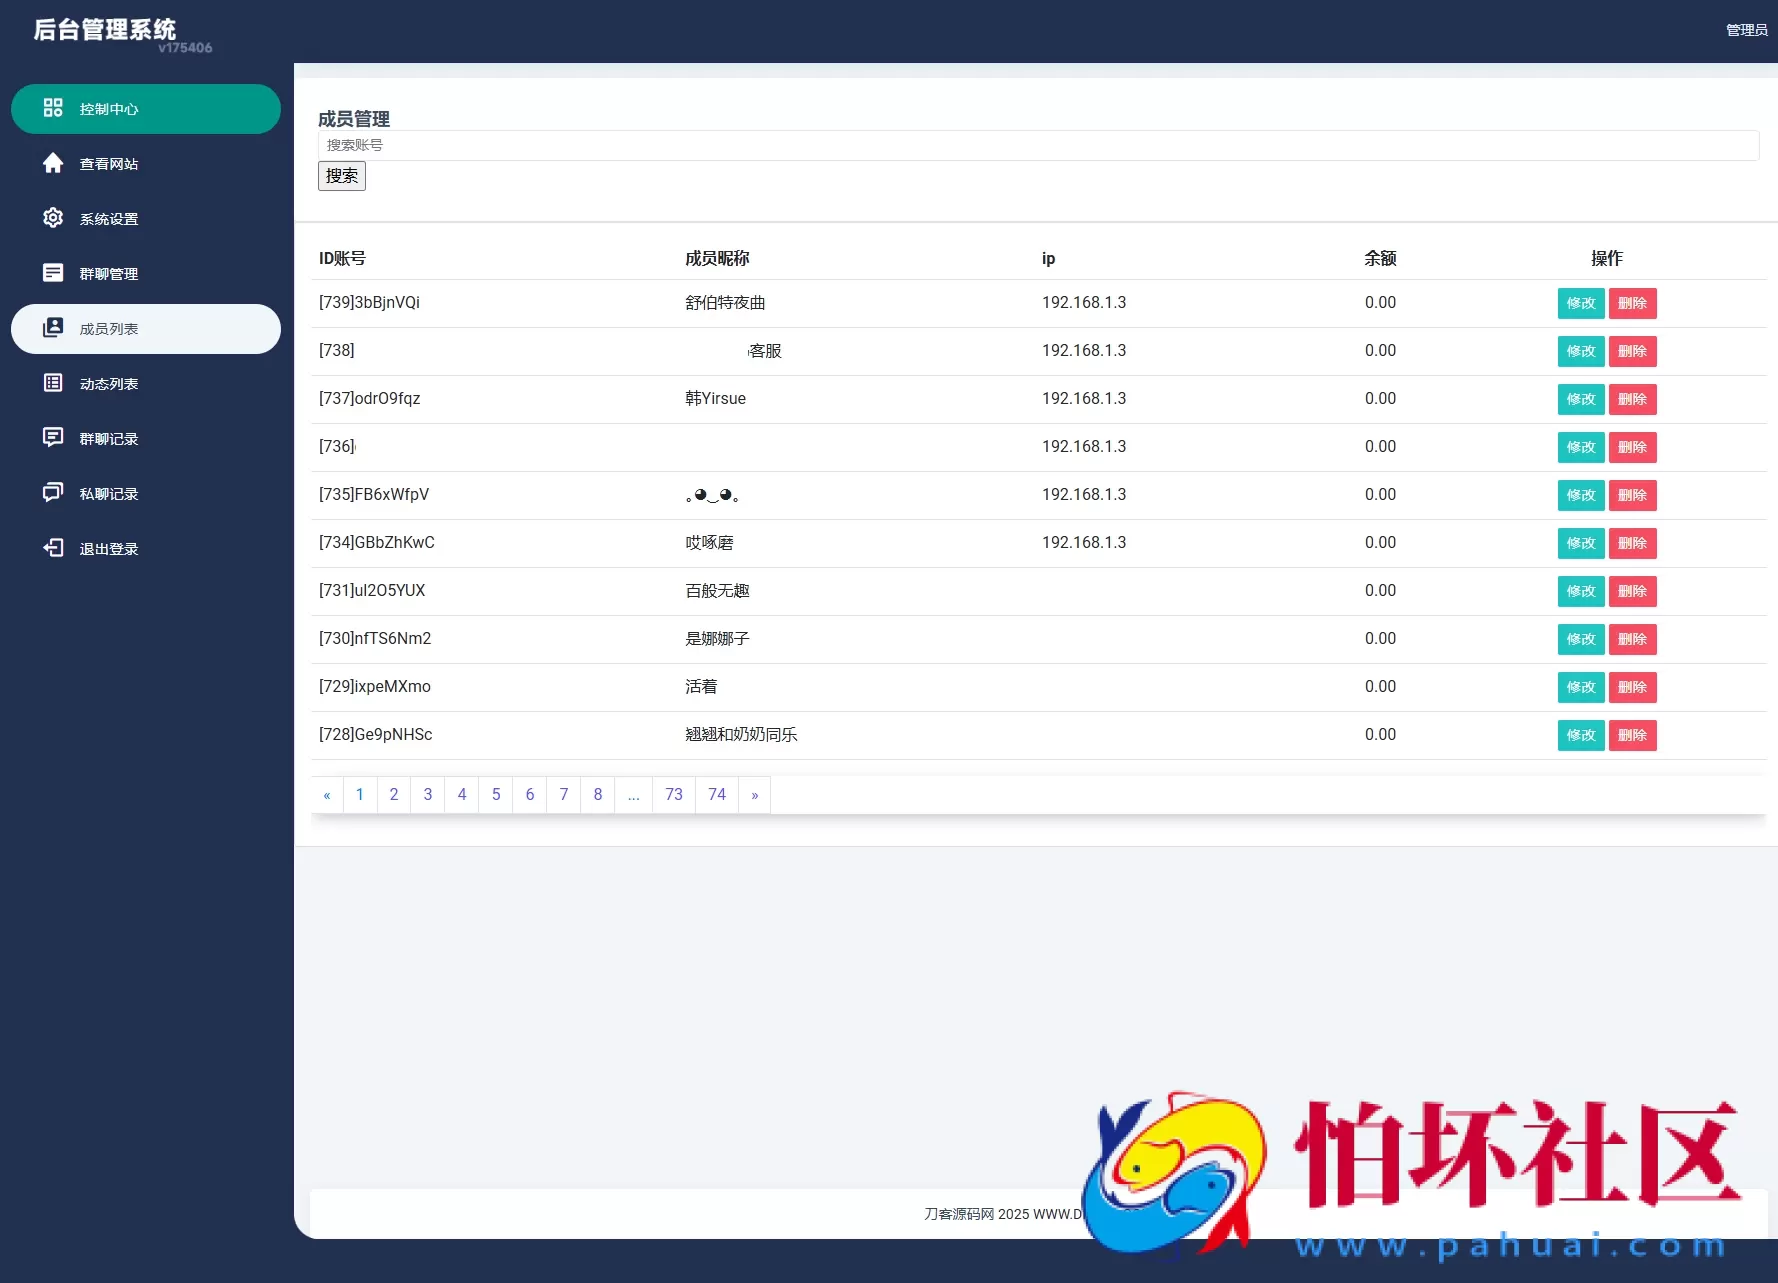1778x1283 pixels.
Task: Click the 成员列表 member icon
Action: tap(54, 328)
